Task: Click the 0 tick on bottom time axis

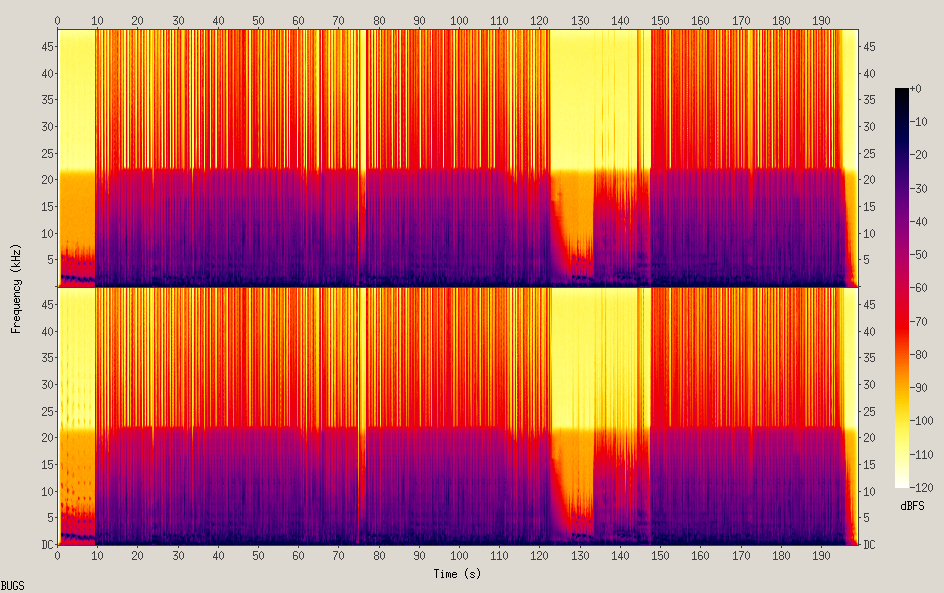Action: click(58, 555)
